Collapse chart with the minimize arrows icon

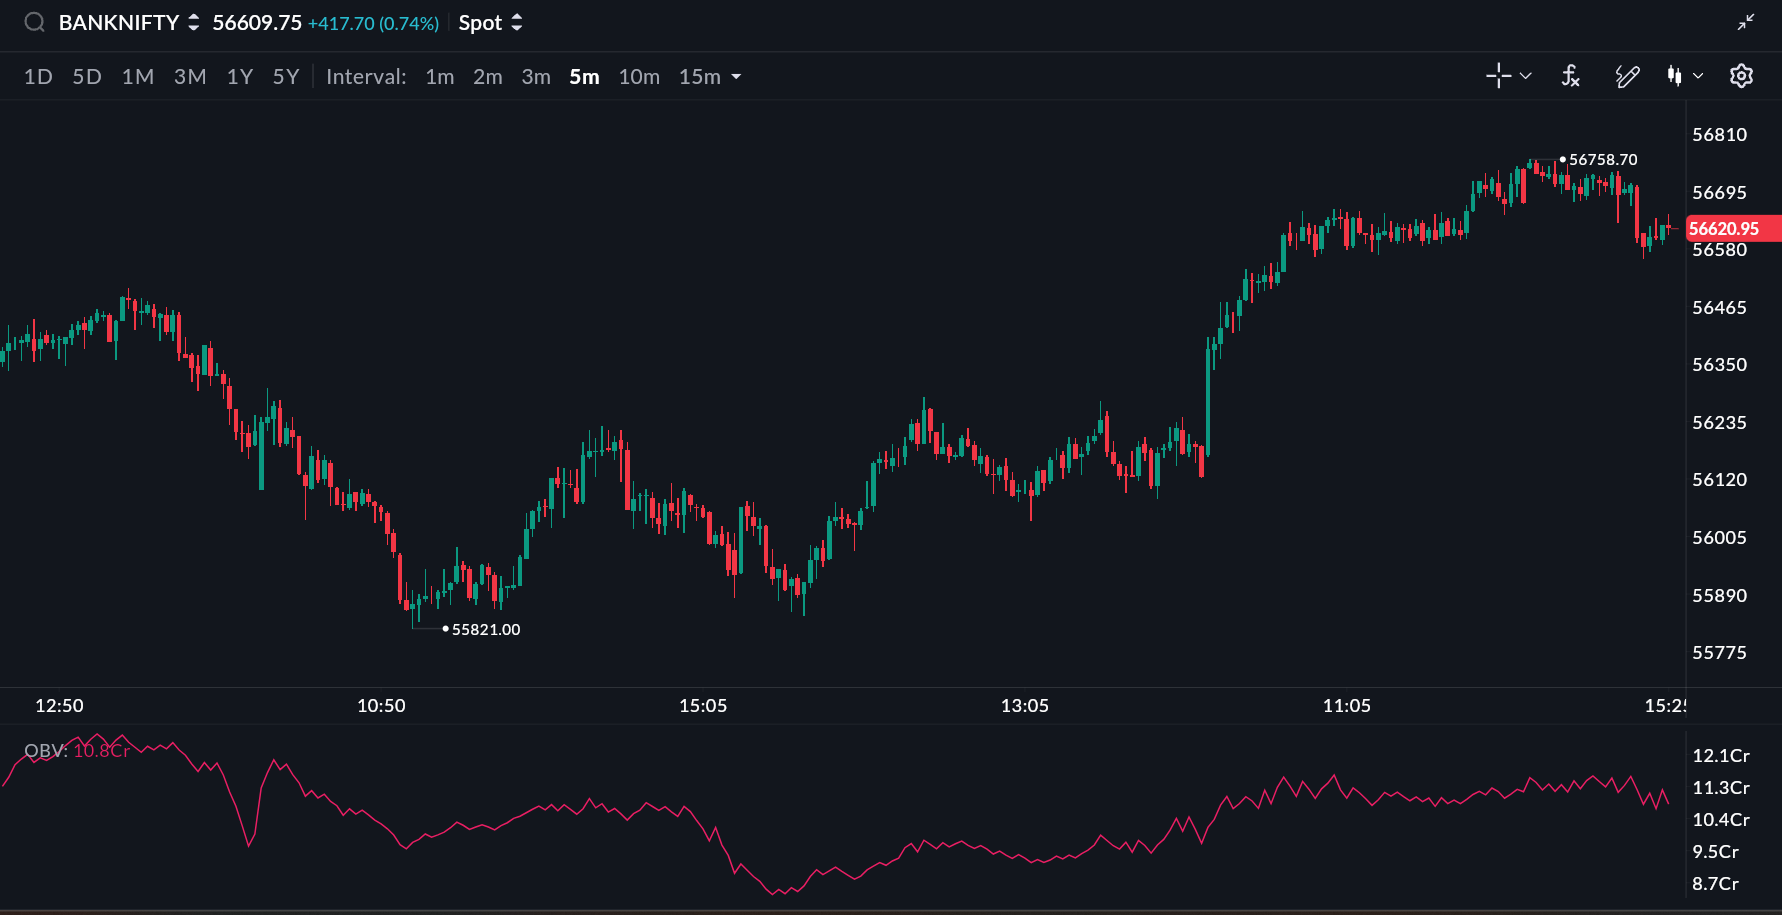click(1746, 22)
